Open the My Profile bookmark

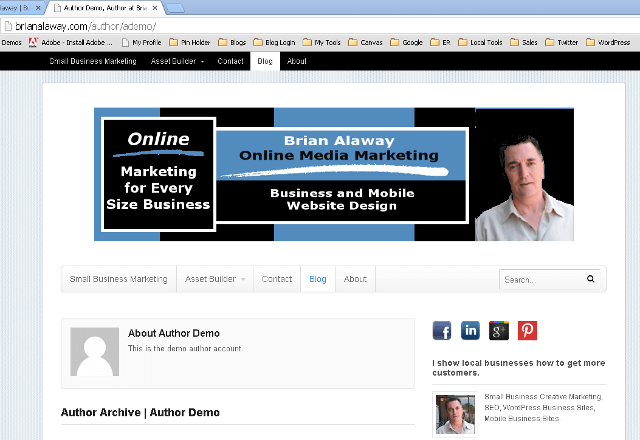141,42
